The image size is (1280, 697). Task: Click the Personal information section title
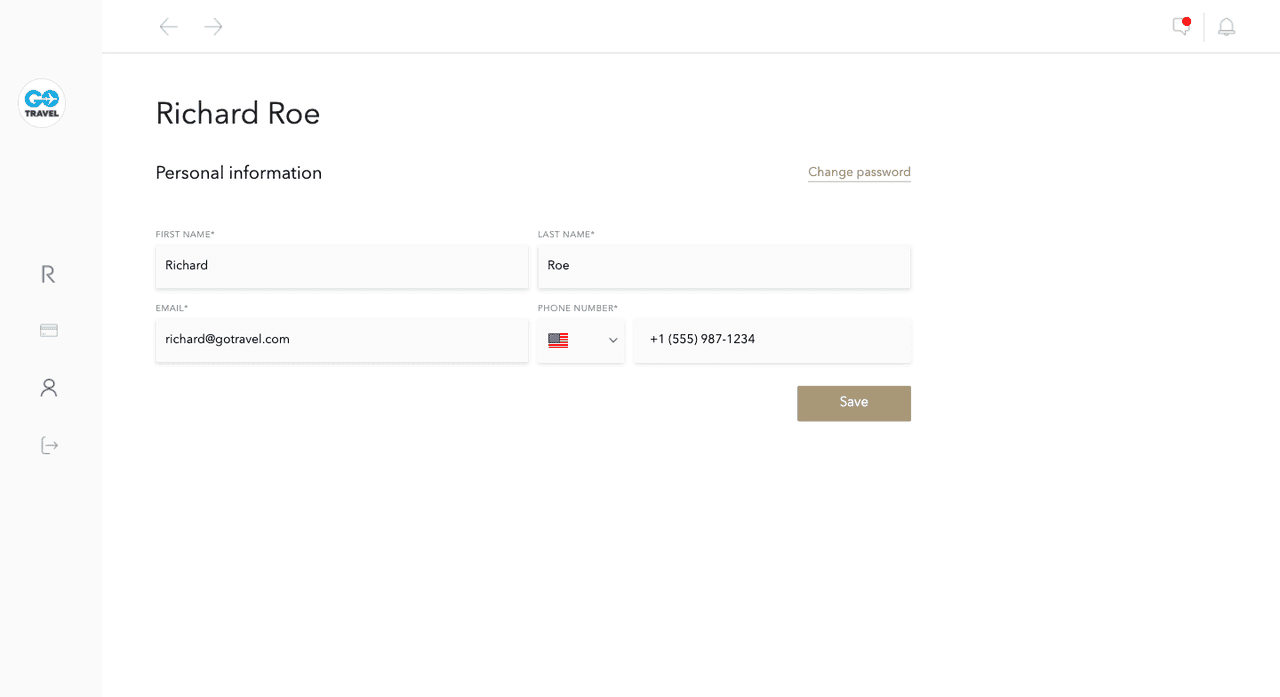(x=239, y=173)
